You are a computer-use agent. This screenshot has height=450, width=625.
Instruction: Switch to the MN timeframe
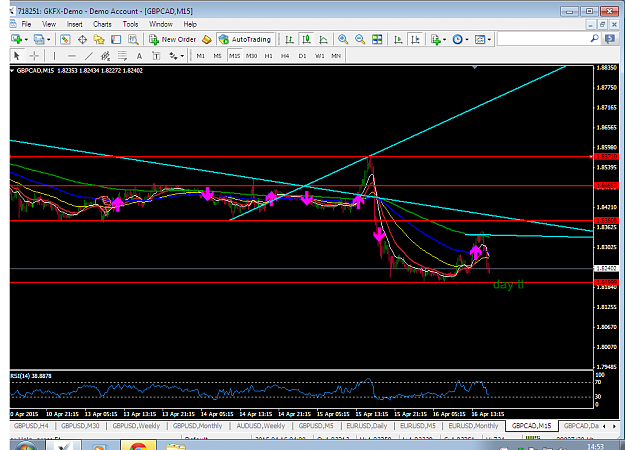pos(336,56)
